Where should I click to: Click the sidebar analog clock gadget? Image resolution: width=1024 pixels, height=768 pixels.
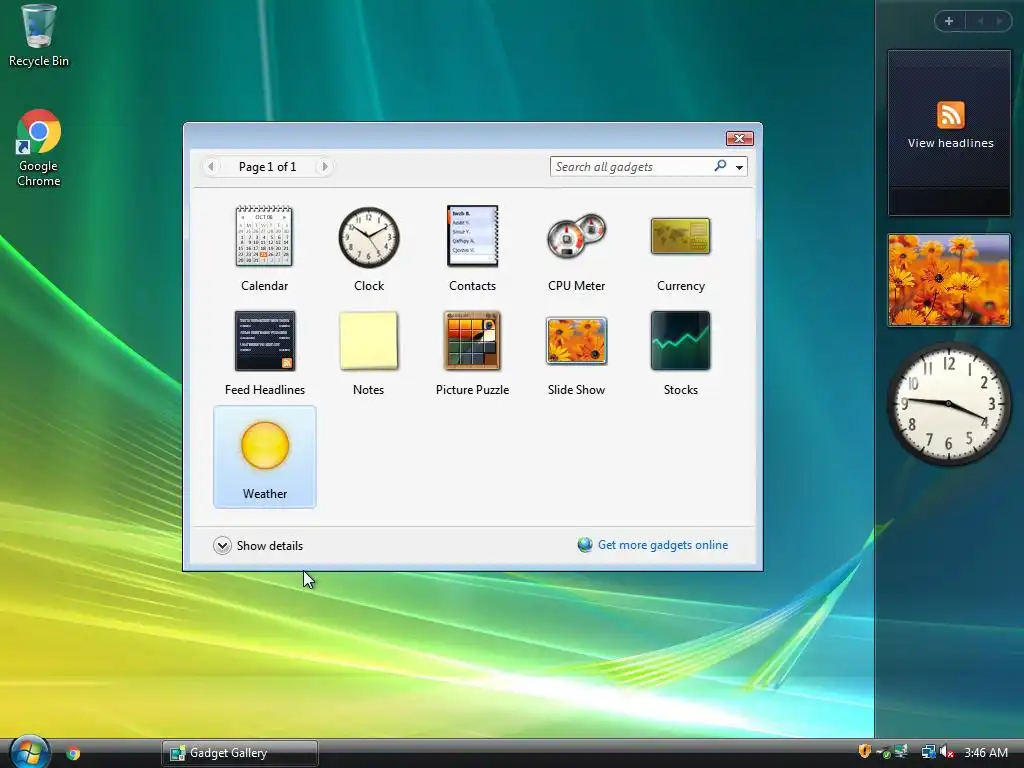(949, 404)
